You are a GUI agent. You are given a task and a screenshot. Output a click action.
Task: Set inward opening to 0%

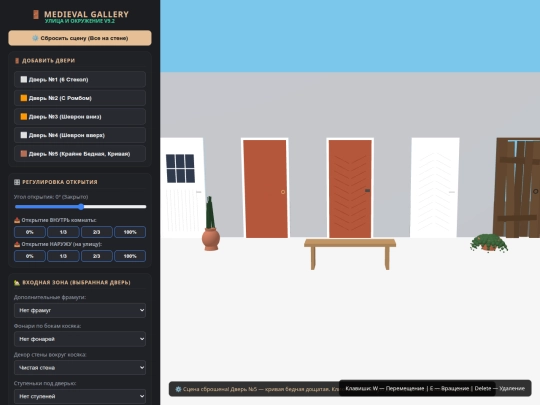click(30, 232)
